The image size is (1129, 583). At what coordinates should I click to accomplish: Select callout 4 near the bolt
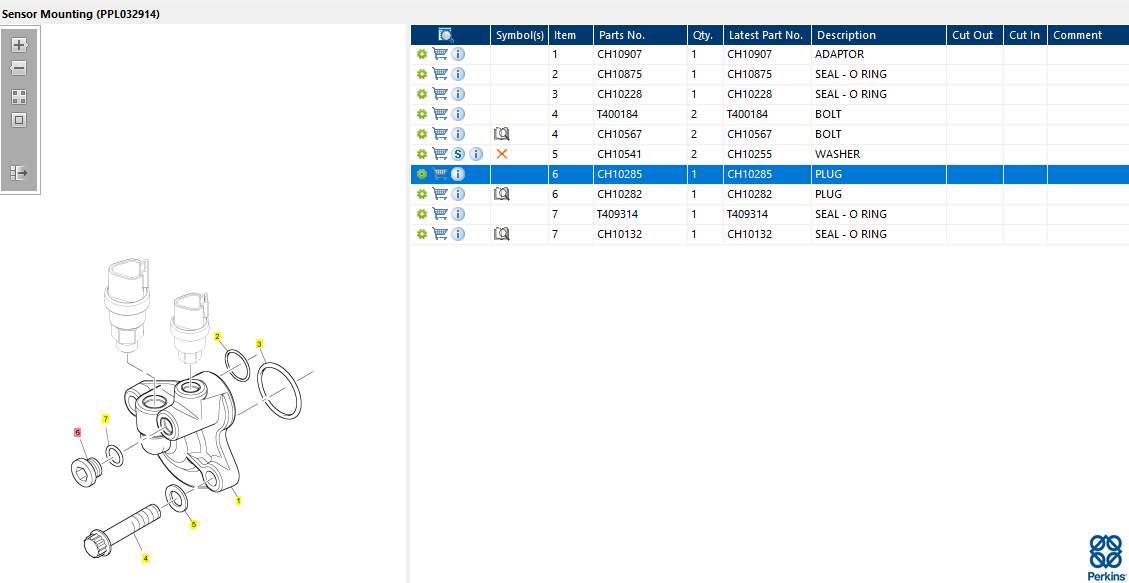[x=145, y=558]
